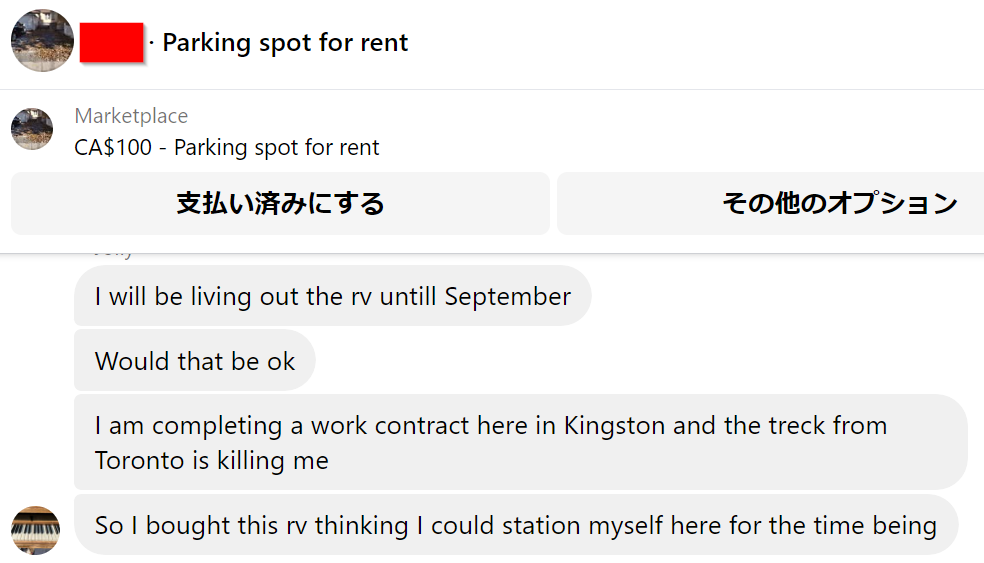Select the gray Marketplace label
Screen dimensions: 984x563
131,116
